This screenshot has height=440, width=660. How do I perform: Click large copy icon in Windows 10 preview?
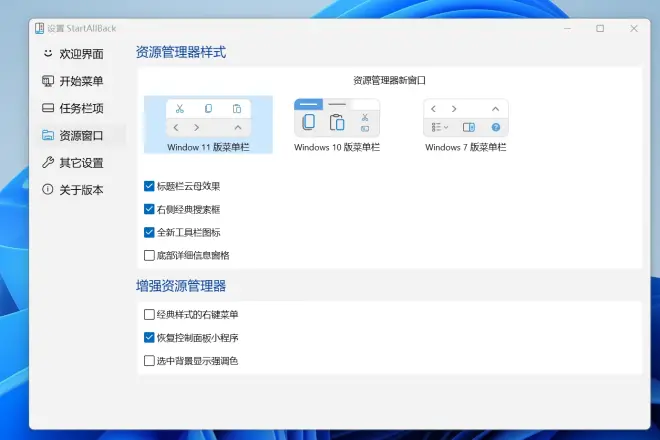309,122
